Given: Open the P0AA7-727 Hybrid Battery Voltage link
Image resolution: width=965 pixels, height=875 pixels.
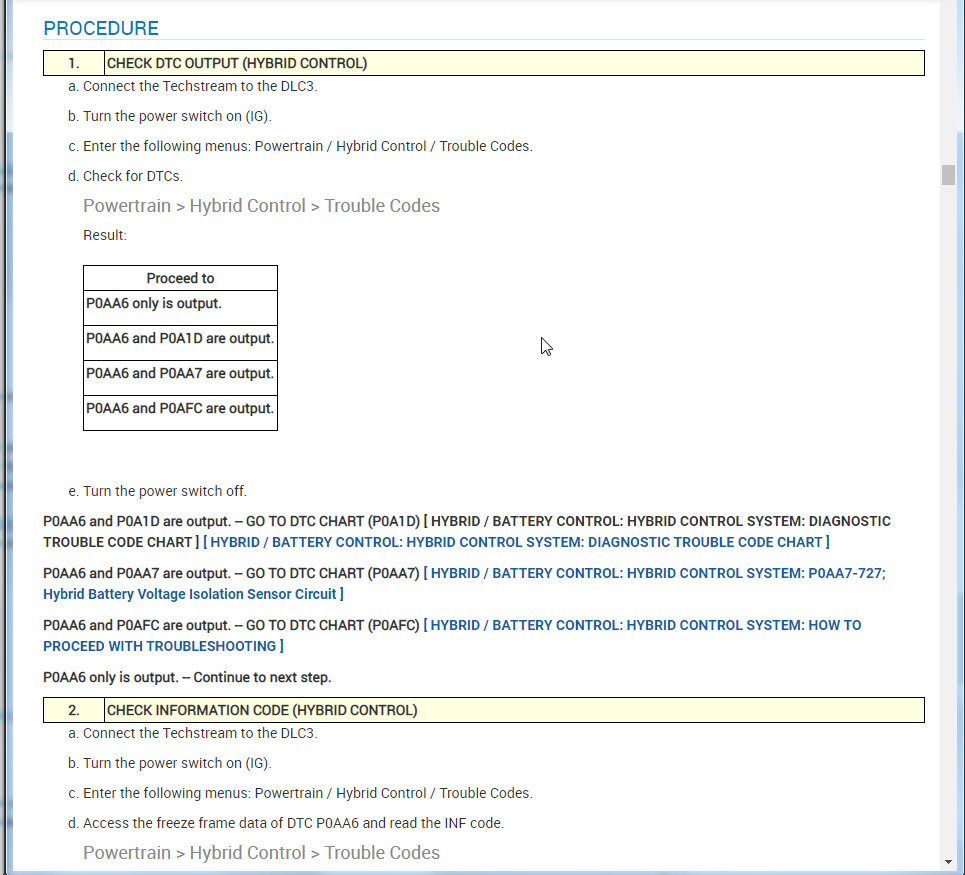Looking at the screenshot, I should (x=464, y=583).
